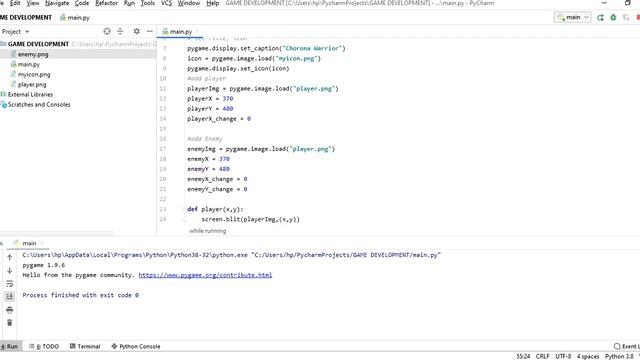This screenshot has width=640, height=360.
Task: Click the green Debug bug icon
Action: [x=613, y=18]
